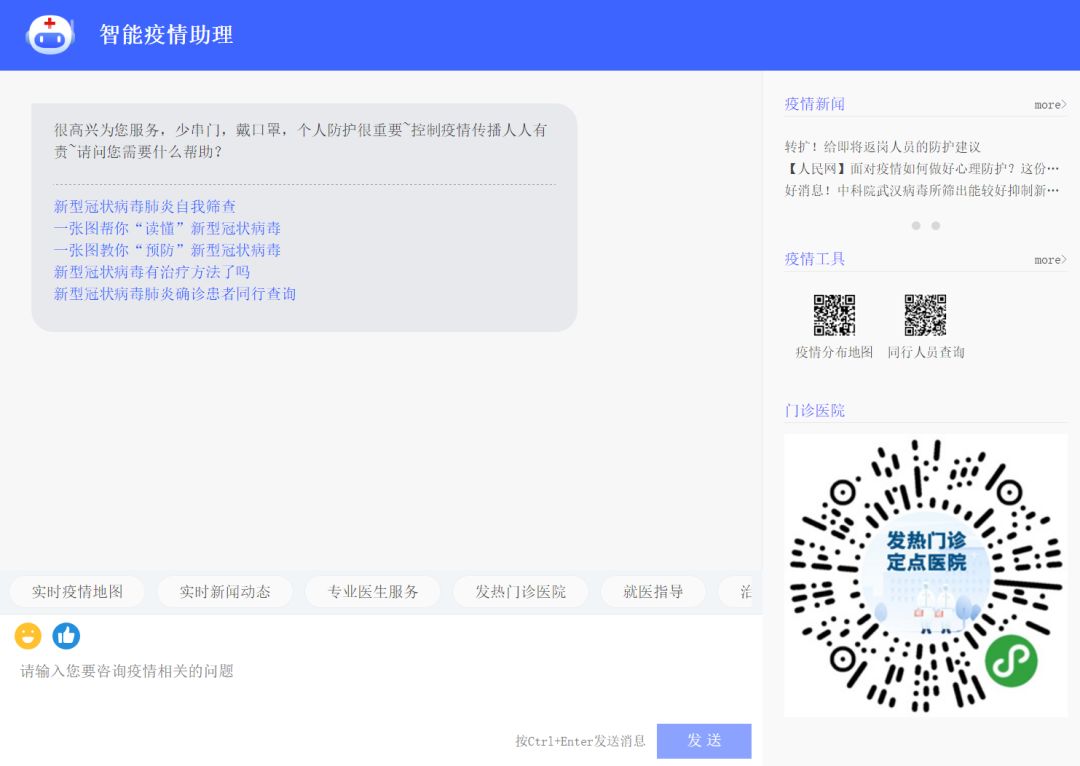This screenshot has width=1080, height=766.
Task: Select the second news carousel dot
Action: 935,226
